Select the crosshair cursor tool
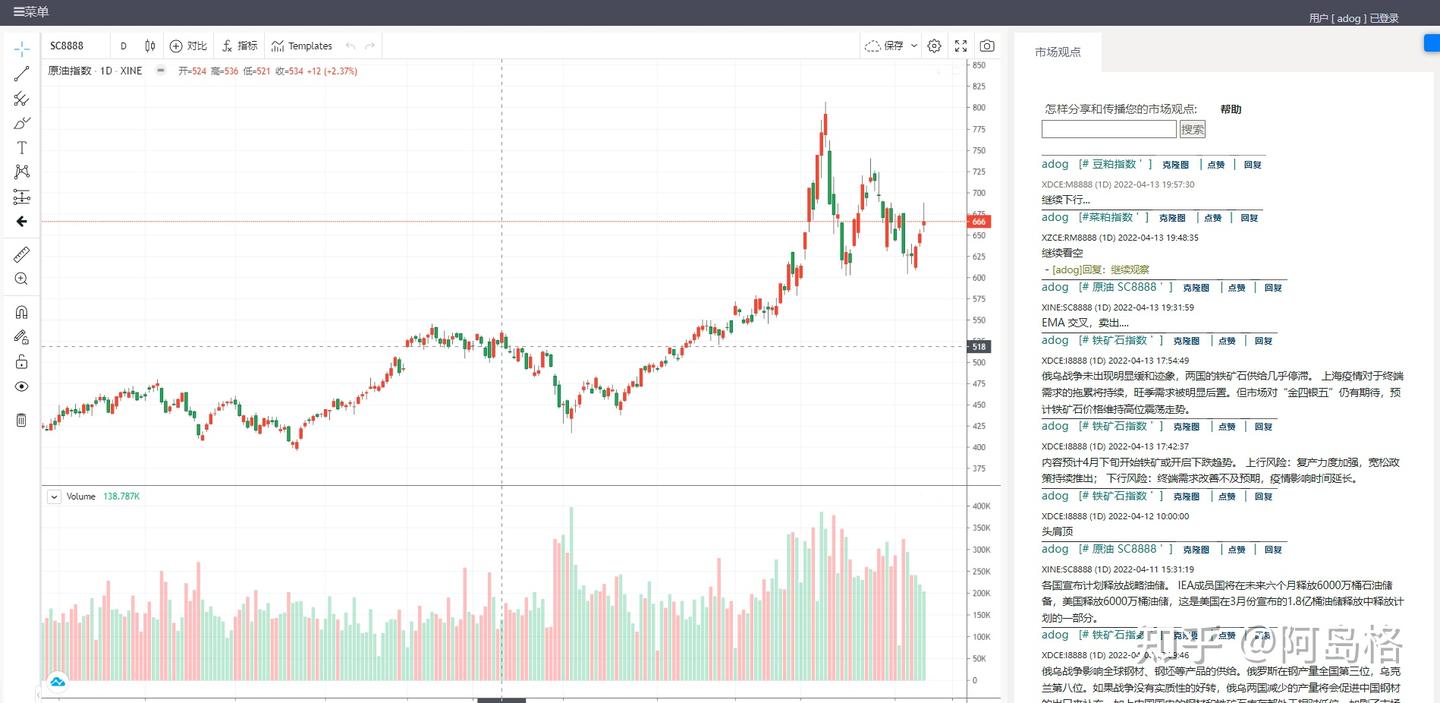 click(x=22, y=47)
